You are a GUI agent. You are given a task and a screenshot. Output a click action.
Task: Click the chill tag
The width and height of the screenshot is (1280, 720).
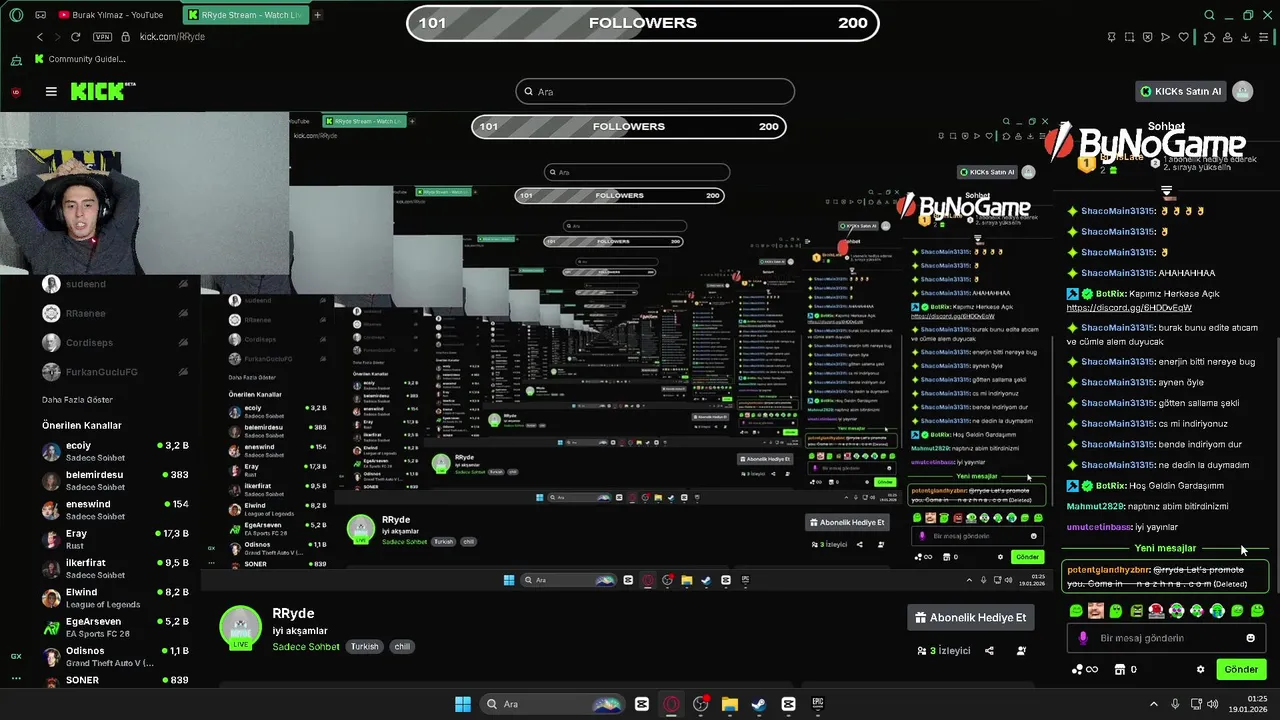click(402, 647)
